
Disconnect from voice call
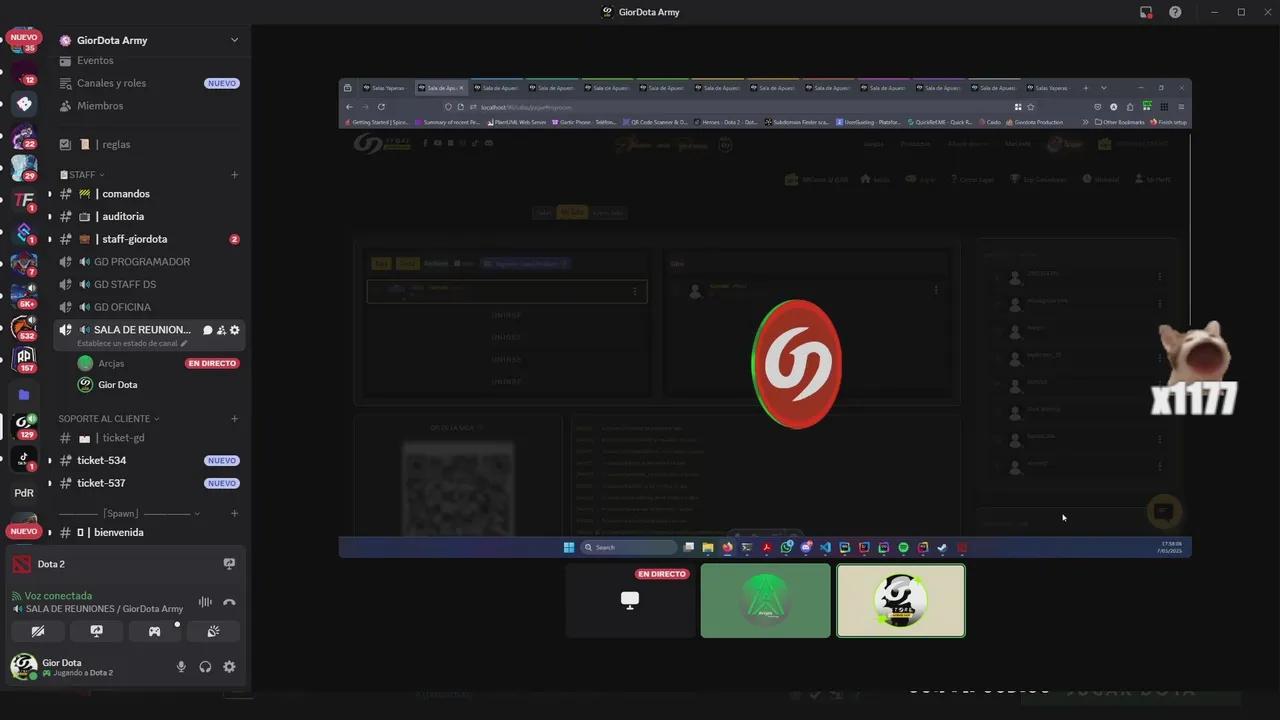[x=229, y=602]
